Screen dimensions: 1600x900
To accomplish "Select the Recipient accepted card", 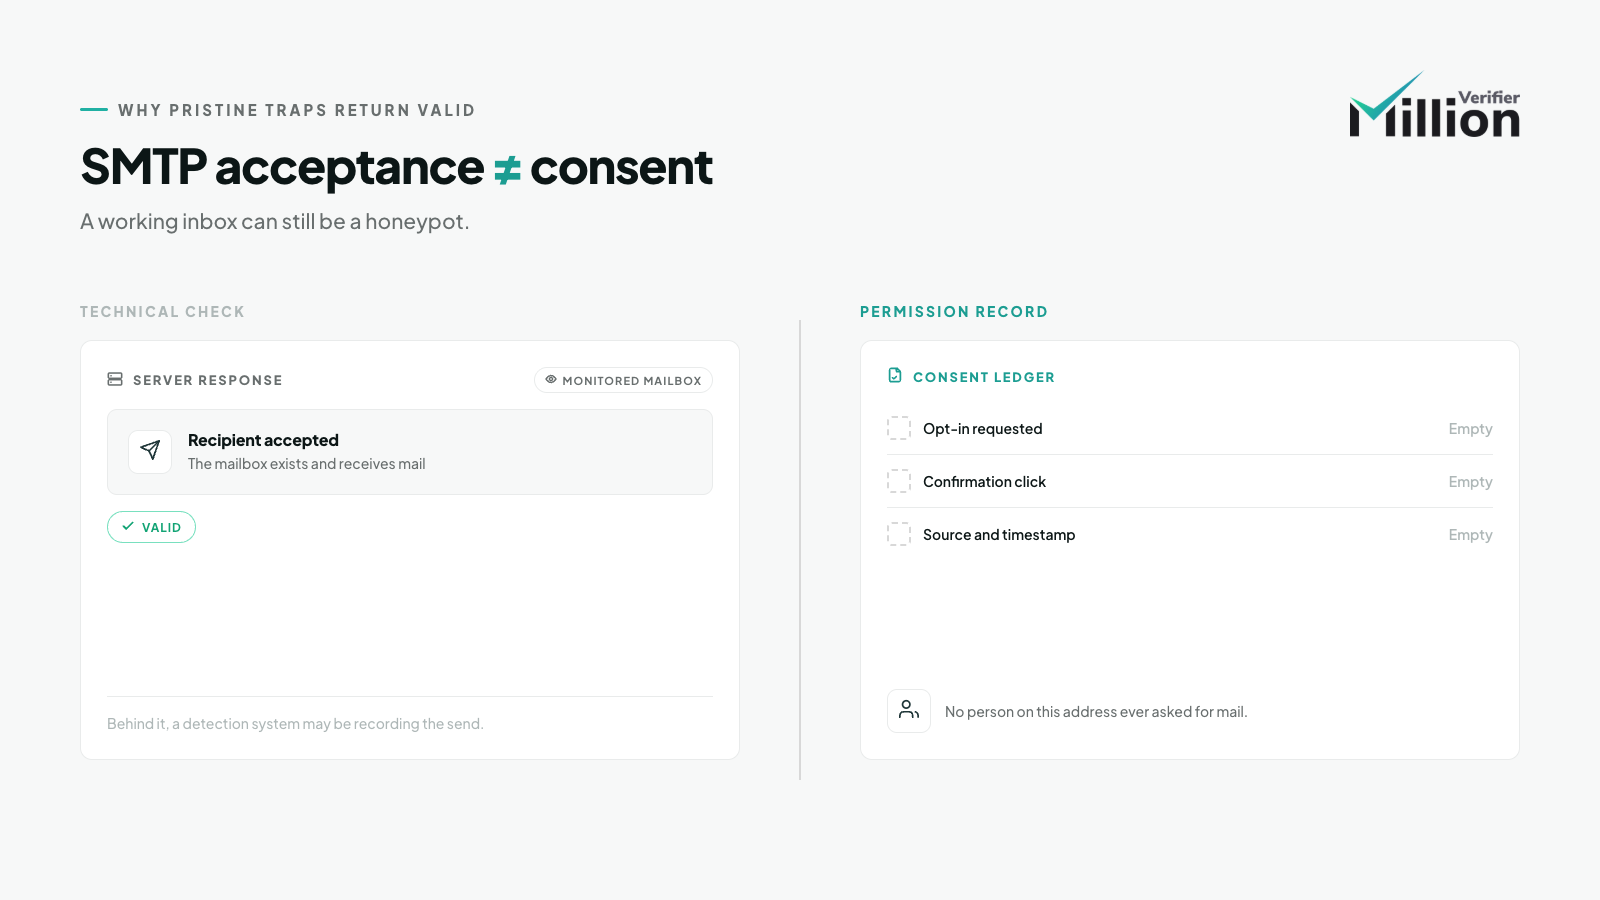I will point(410,452).
